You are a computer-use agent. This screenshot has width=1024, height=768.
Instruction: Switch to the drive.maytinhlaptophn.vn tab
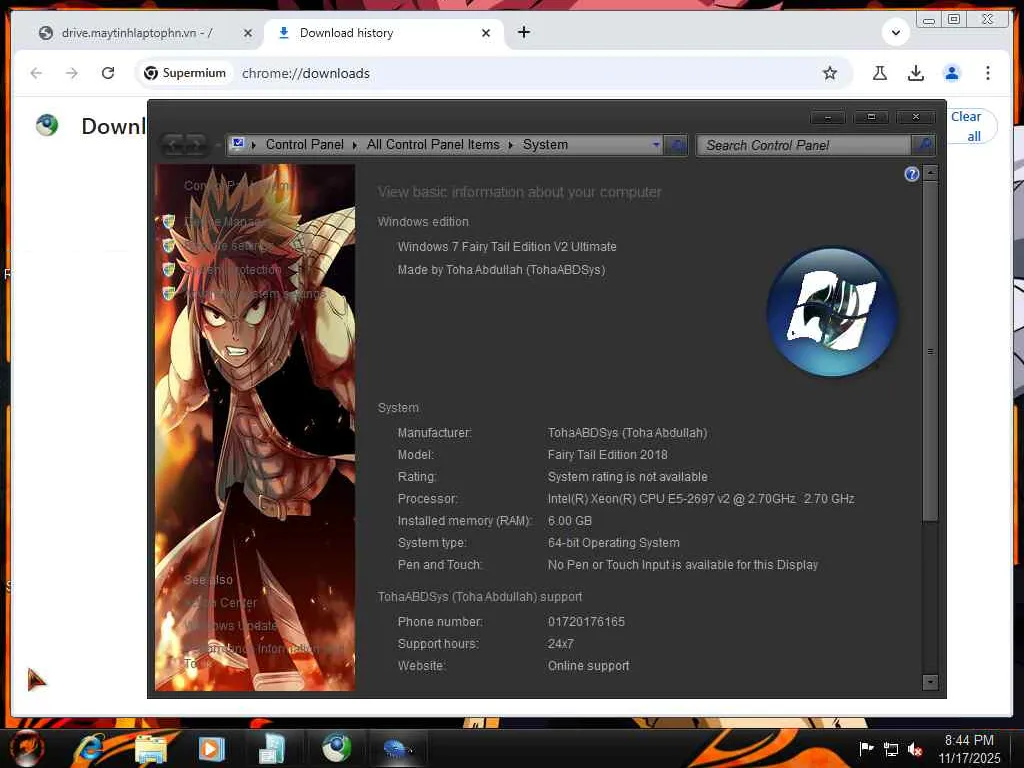click(137, 33)
